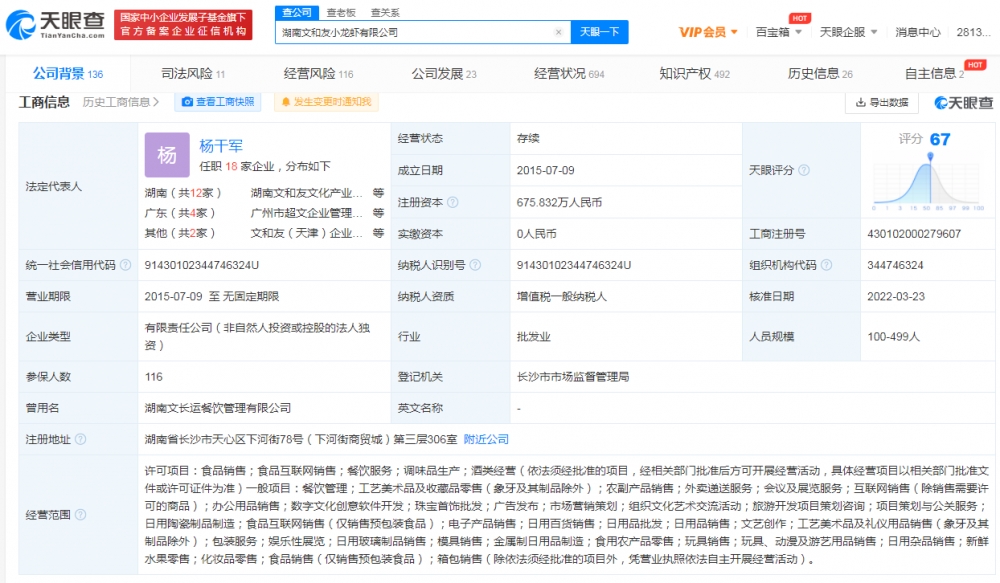Open the 历史信息 tab
Screen dimensions: 1000x583
point(820,74)
